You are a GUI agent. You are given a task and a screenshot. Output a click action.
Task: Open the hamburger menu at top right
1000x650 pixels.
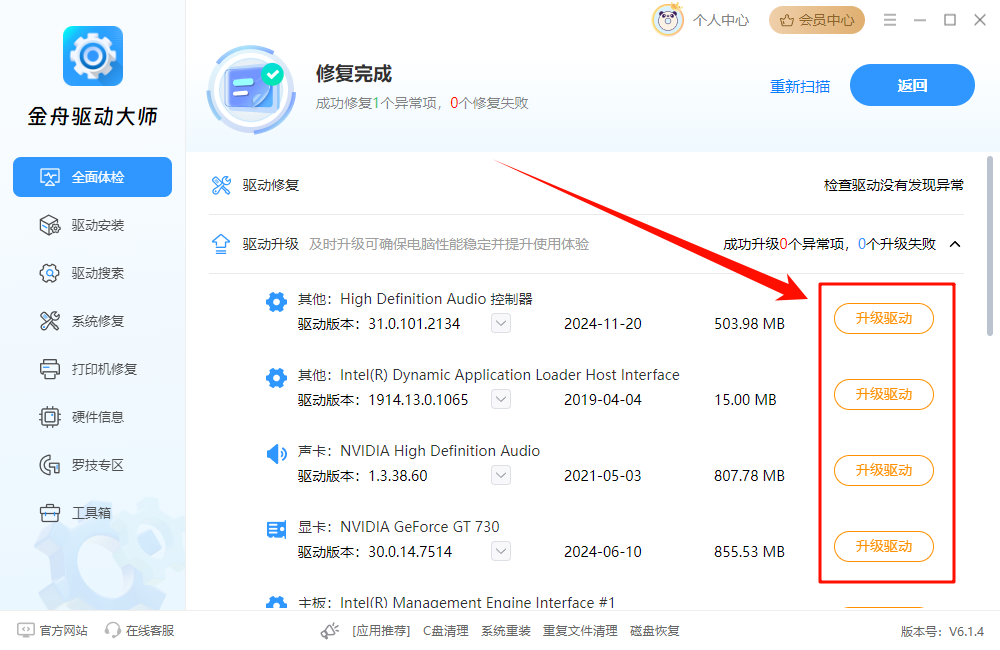pyautogui.click(x=889, y=19)
